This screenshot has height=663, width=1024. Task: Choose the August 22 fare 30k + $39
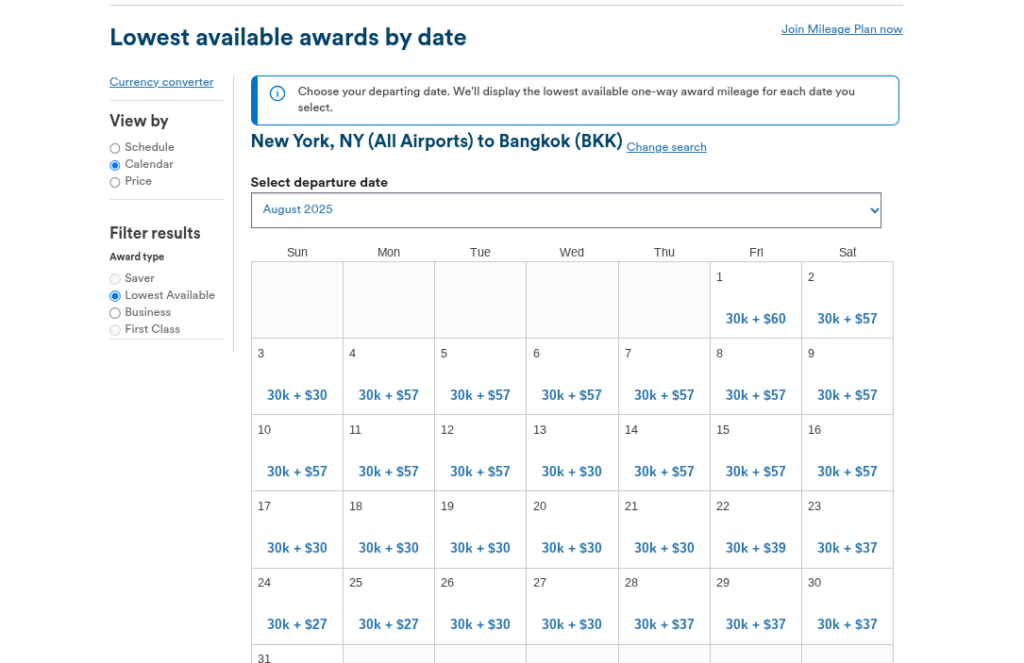(755, 548)
